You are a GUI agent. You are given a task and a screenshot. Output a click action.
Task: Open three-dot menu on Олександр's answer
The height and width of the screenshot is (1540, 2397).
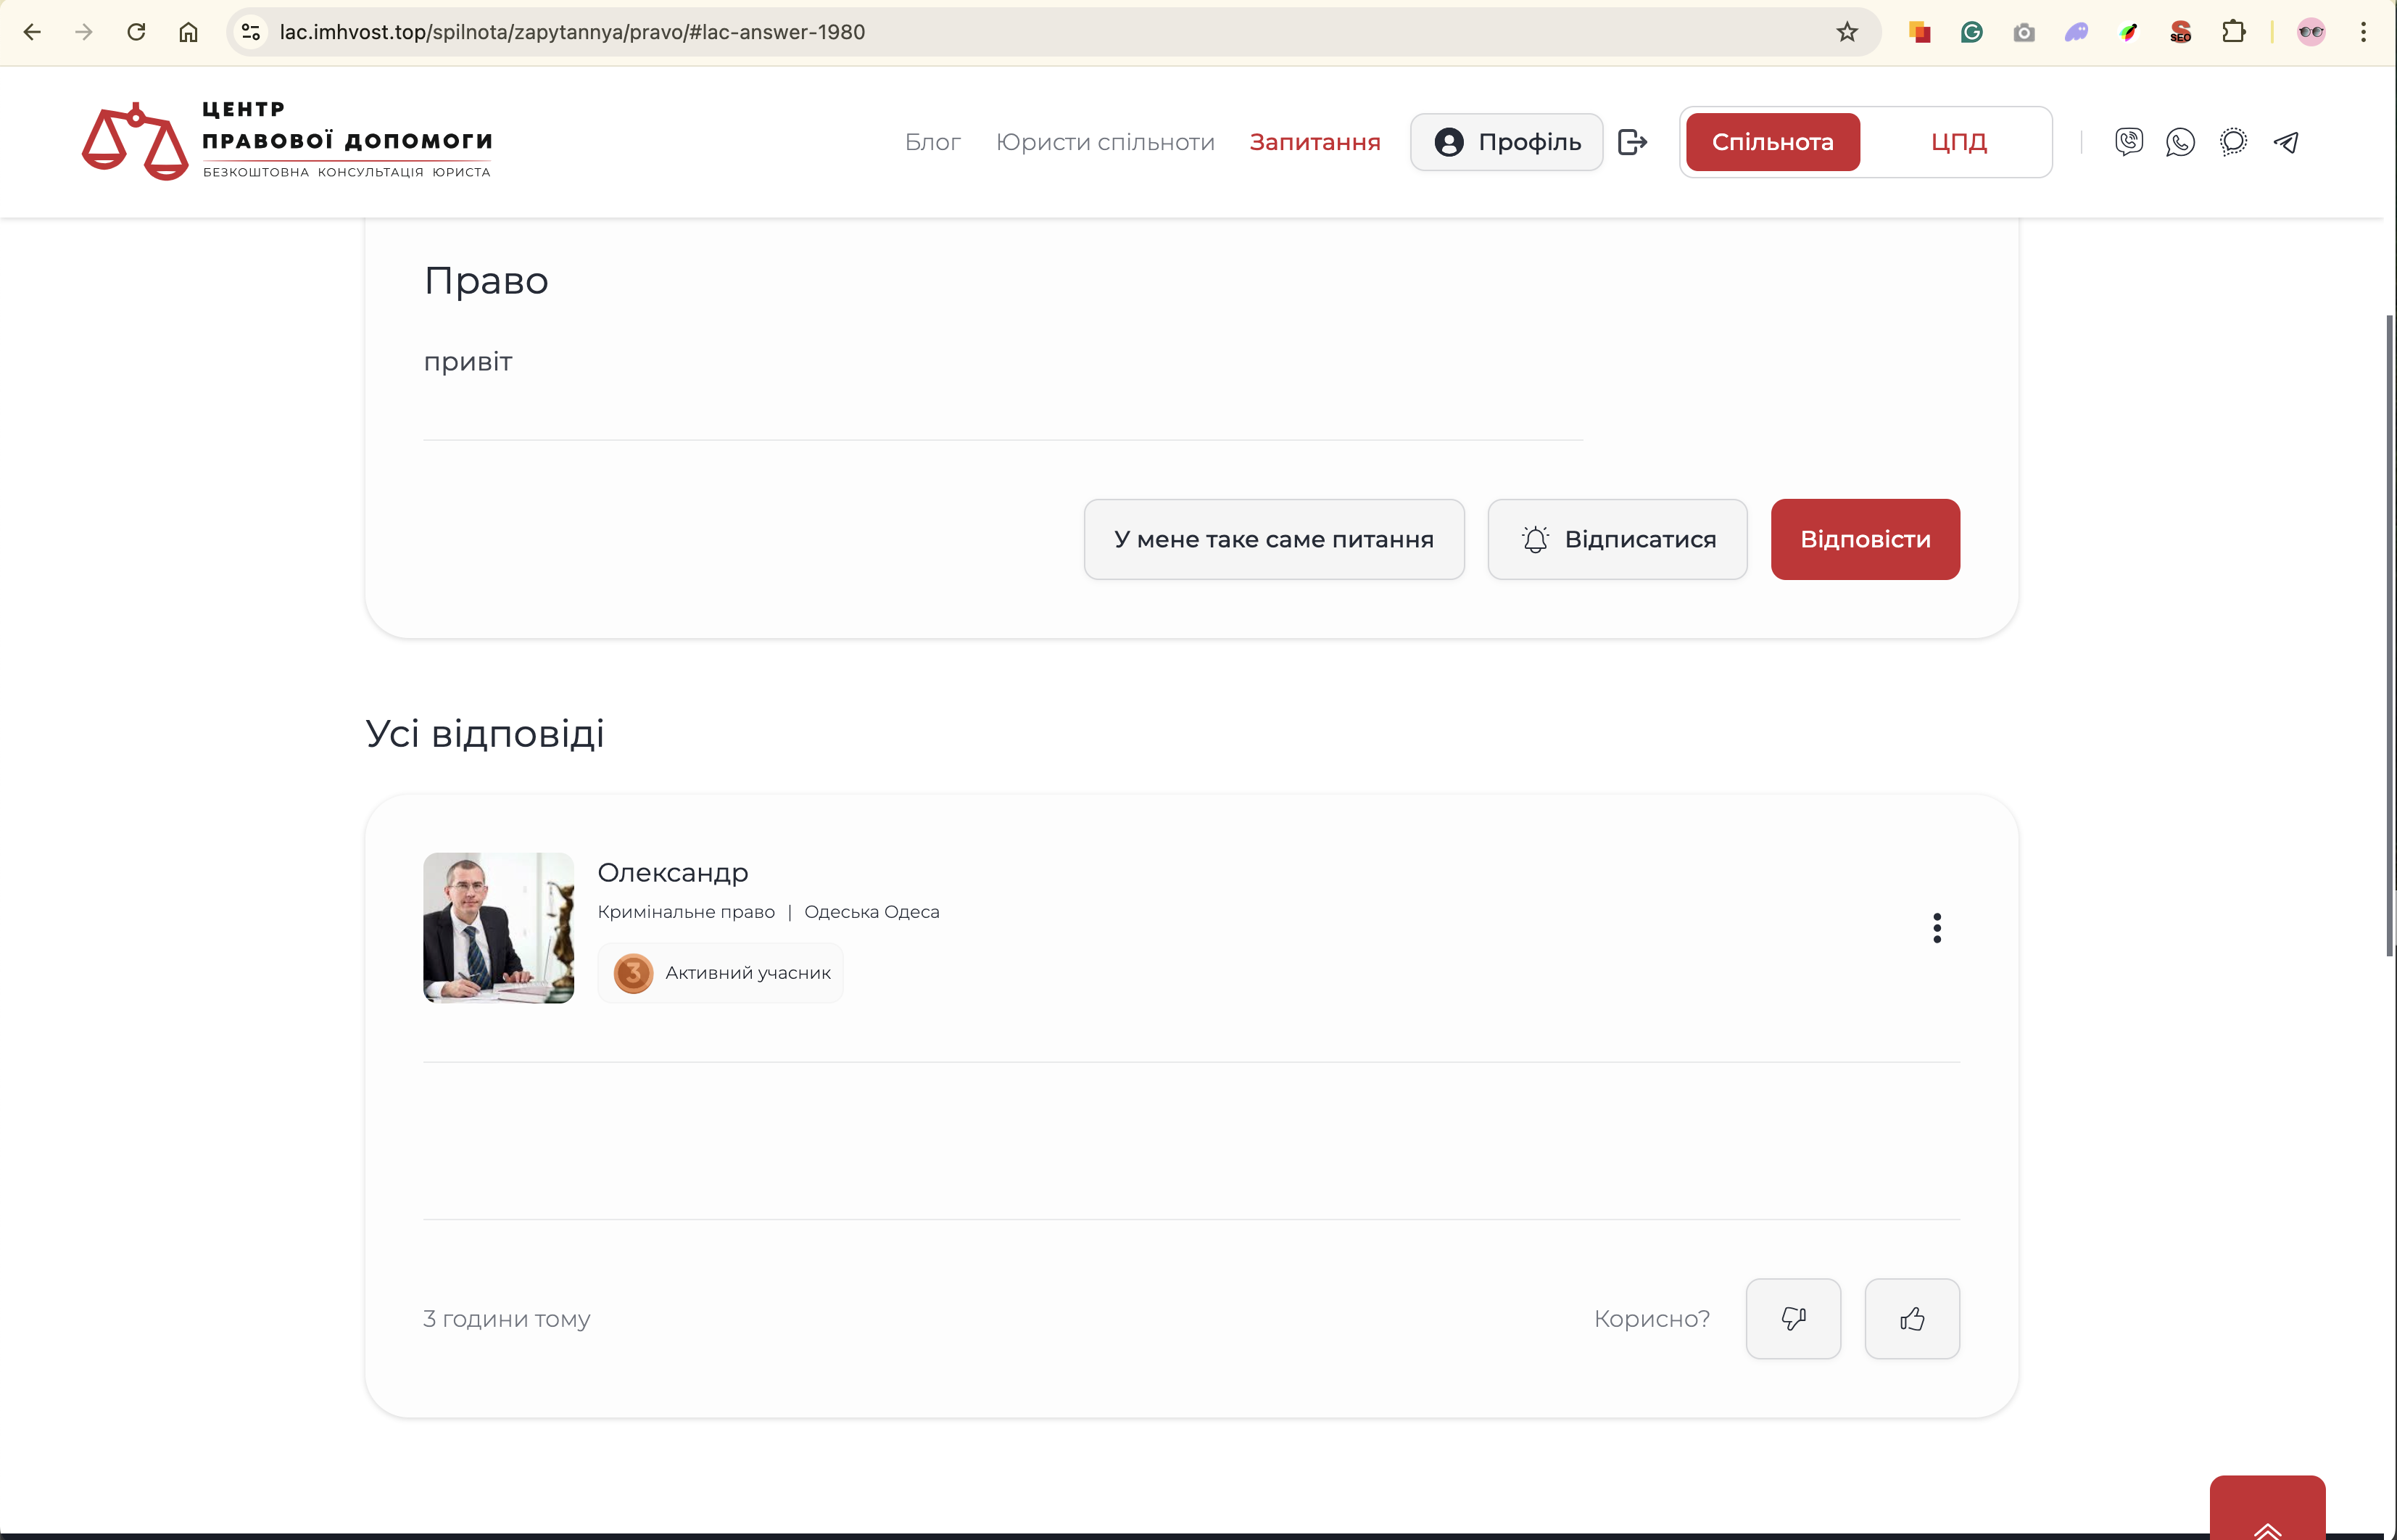coord(1937,927)
